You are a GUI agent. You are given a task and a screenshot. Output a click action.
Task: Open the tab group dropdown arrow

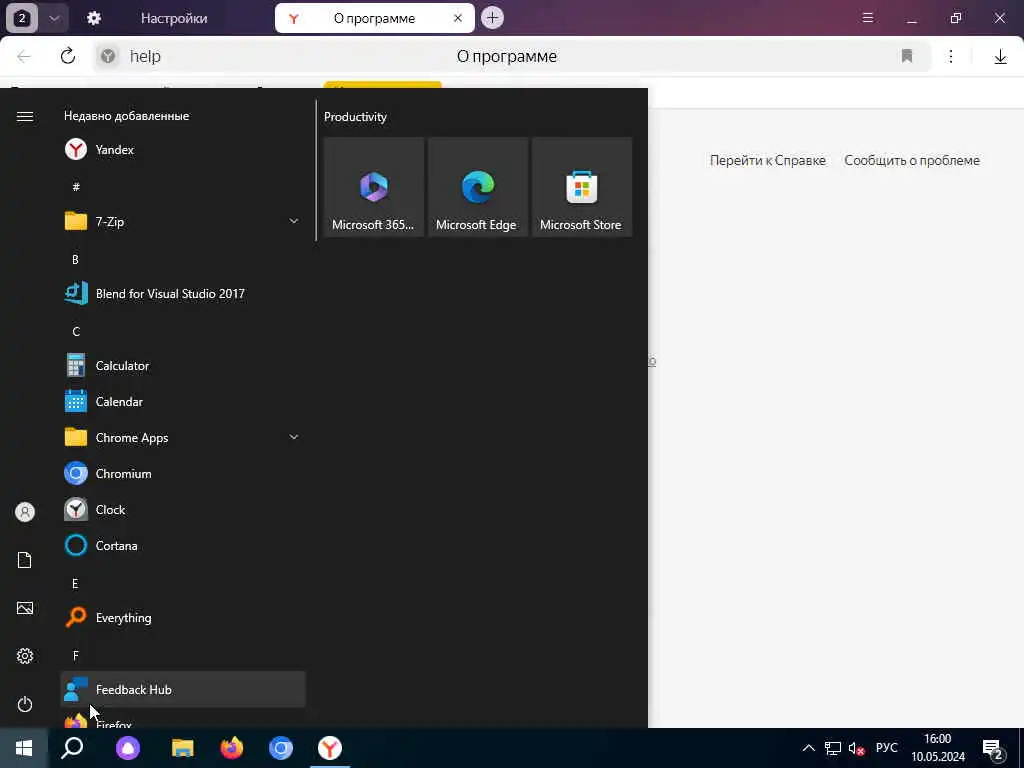pyautogui.click(x=55, y=18)
